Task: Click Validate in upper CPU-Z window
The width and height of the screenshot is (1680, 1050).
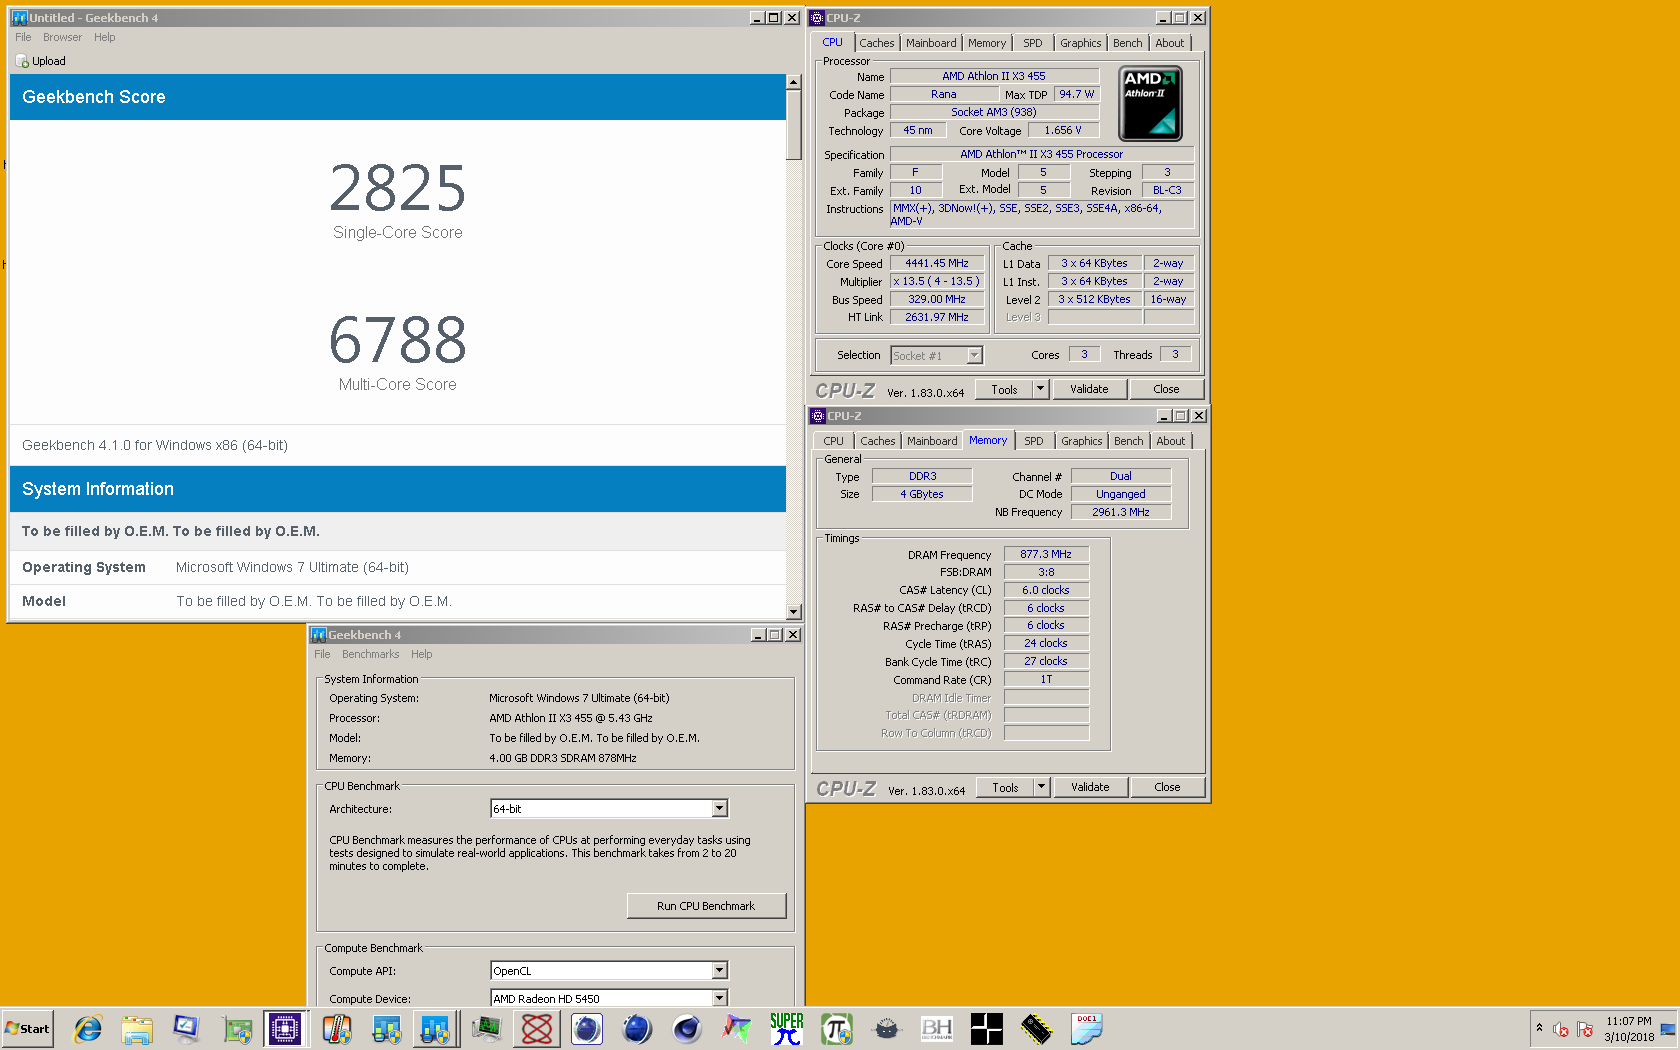Action: (x=1089, y=389)
